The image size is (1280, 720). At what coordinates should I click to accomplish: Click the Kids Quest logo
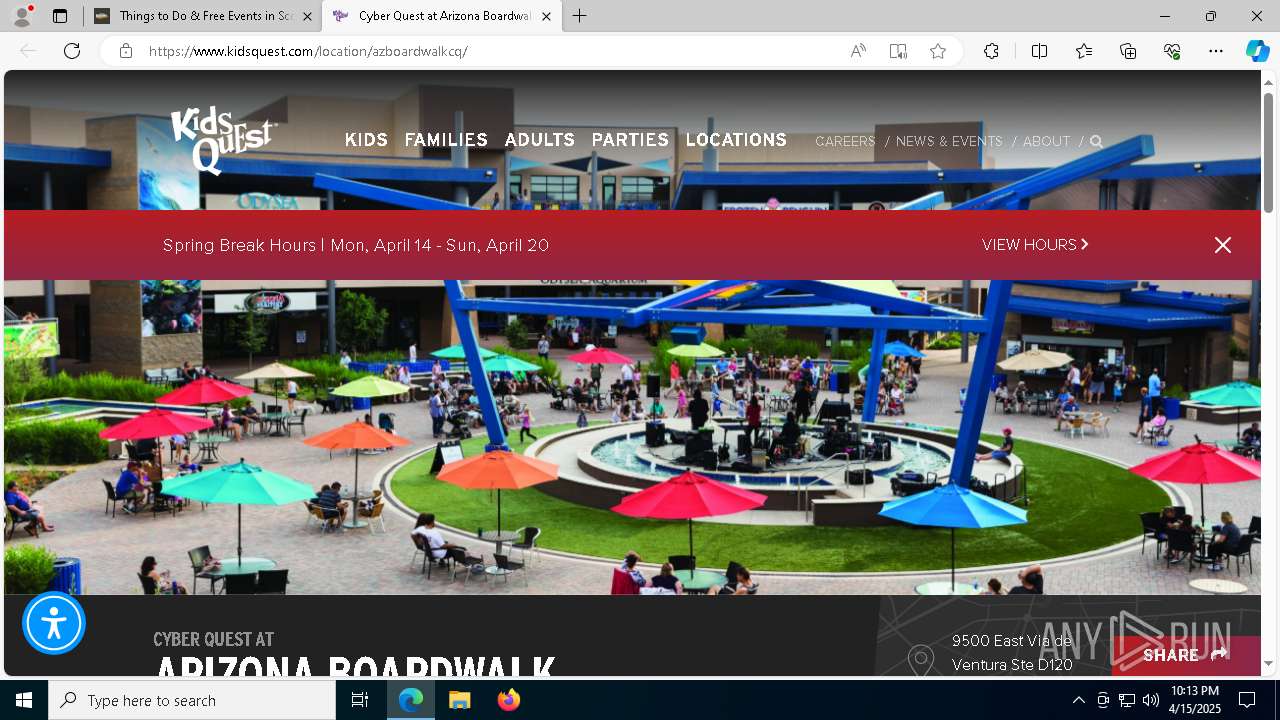[223, 140]
